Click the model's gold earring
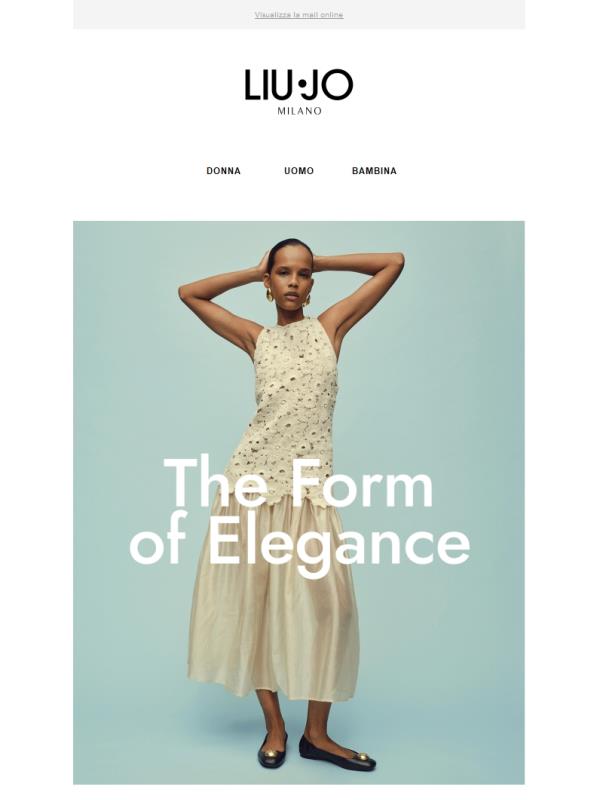The width and height of the screenshot is (600, 800). pos(269,294)
